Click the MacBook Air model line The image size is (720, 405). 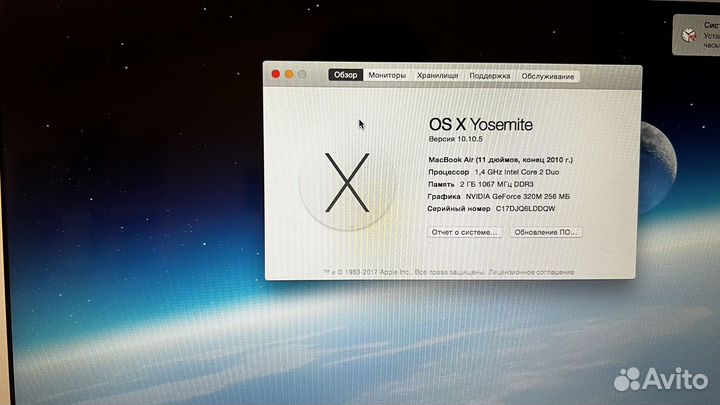point(501,160)
